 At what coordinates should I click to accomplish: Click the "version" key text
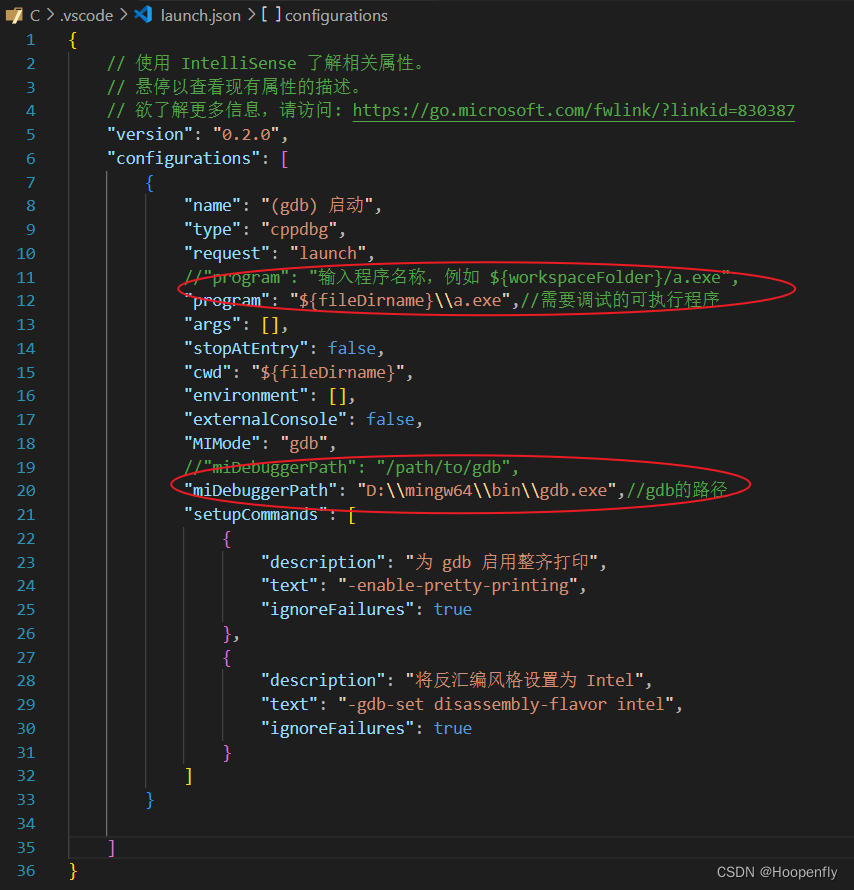click(x=150, y=135)
